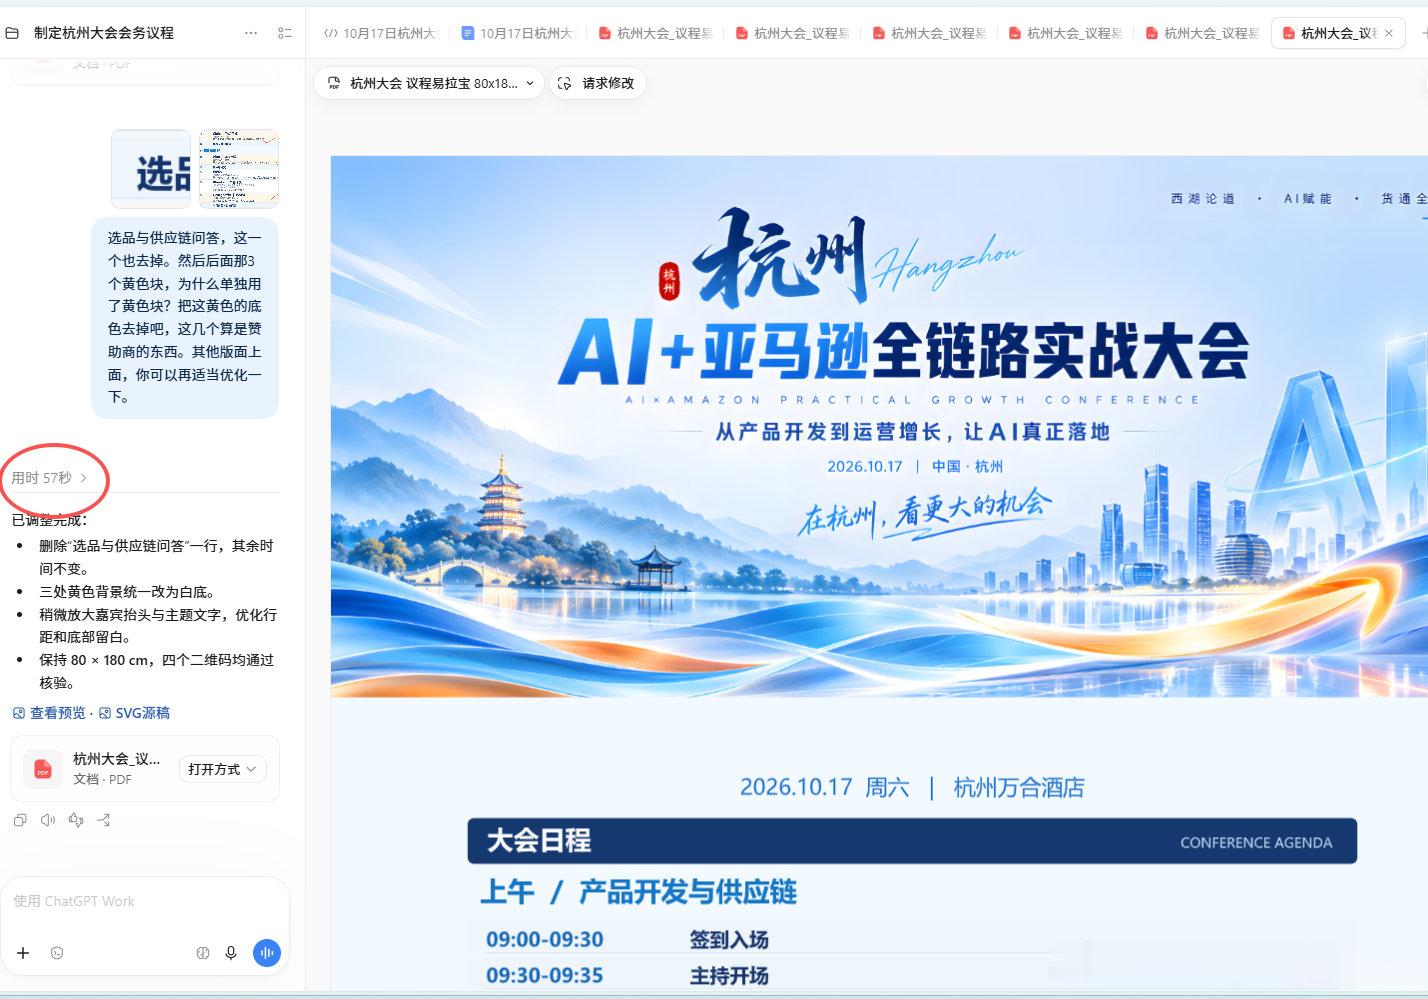Click the CONFERENCE AGENDA label

[1256, 843]
